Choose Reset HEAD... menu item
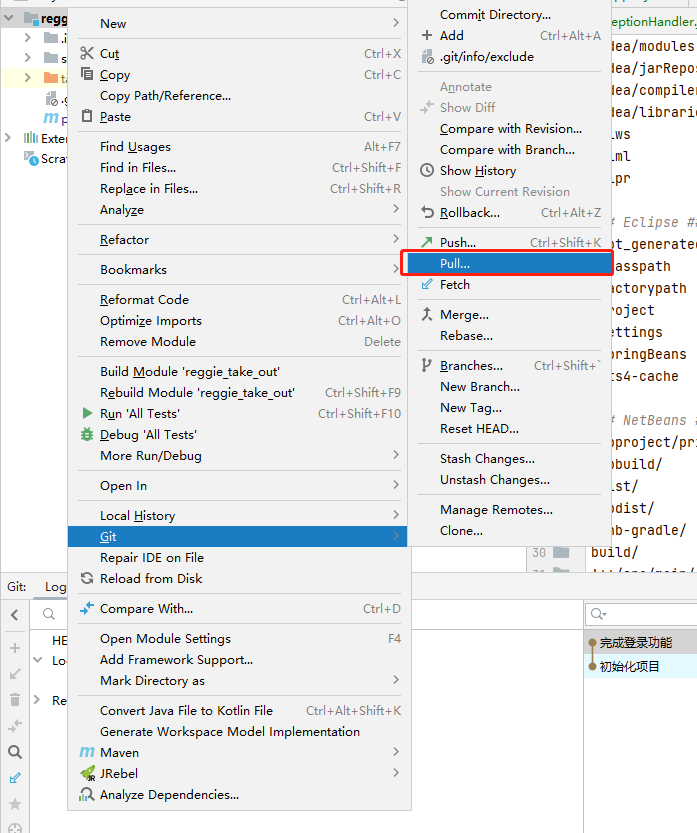 click(x=509, y=428)
